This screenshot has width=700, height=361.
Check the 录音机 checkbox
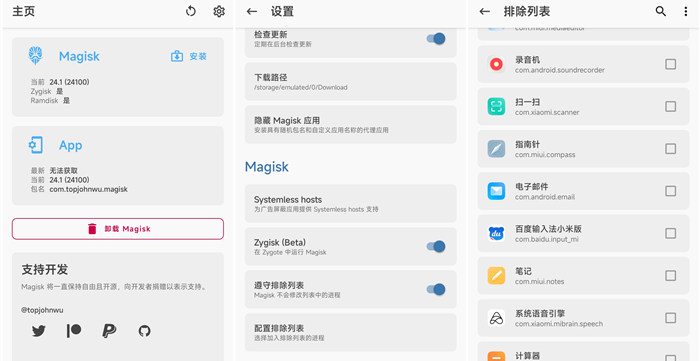(x=671, y=64)
